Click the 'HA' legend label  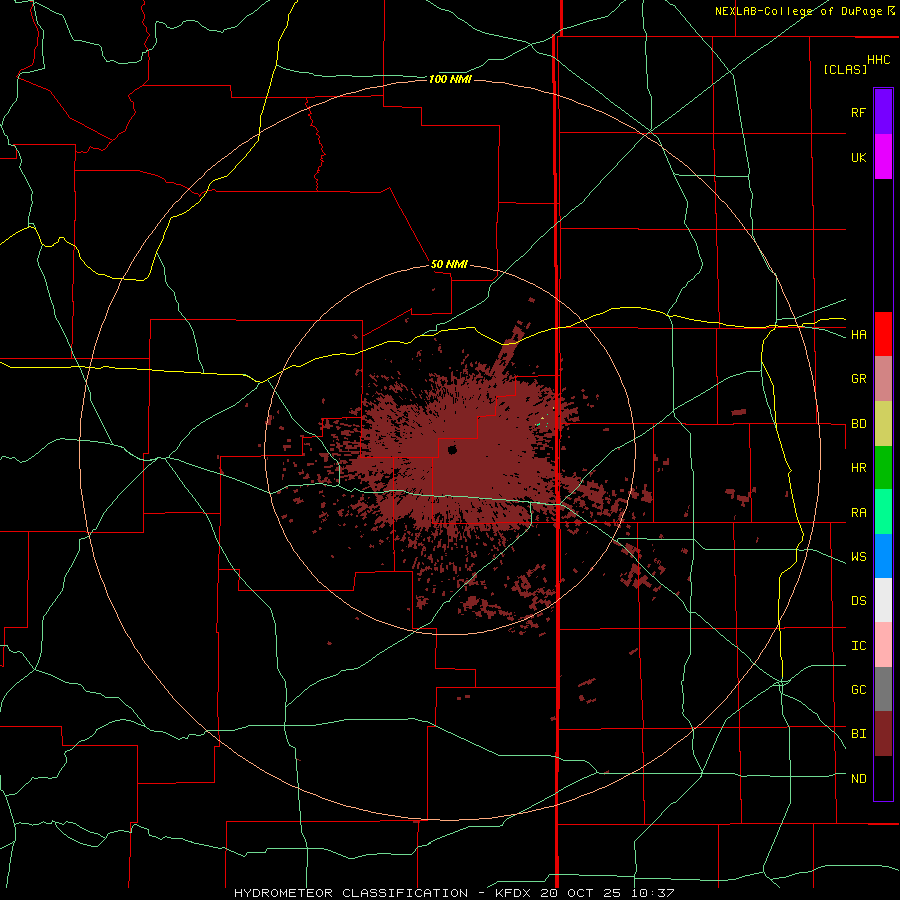[x=858, y=335]
